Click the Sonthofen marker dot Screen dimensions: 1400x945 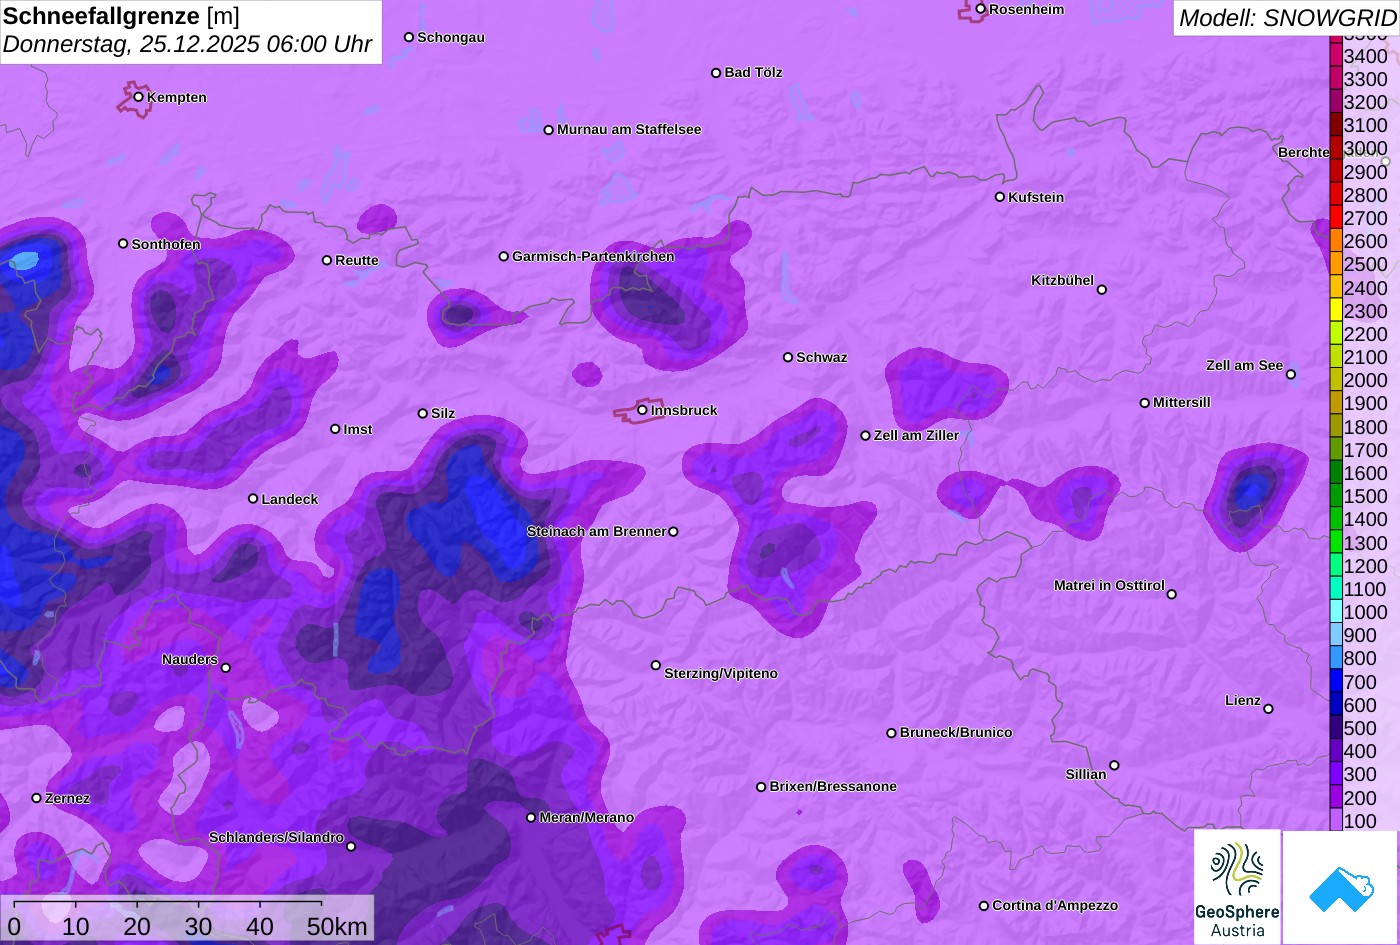[x=123, y=244]
